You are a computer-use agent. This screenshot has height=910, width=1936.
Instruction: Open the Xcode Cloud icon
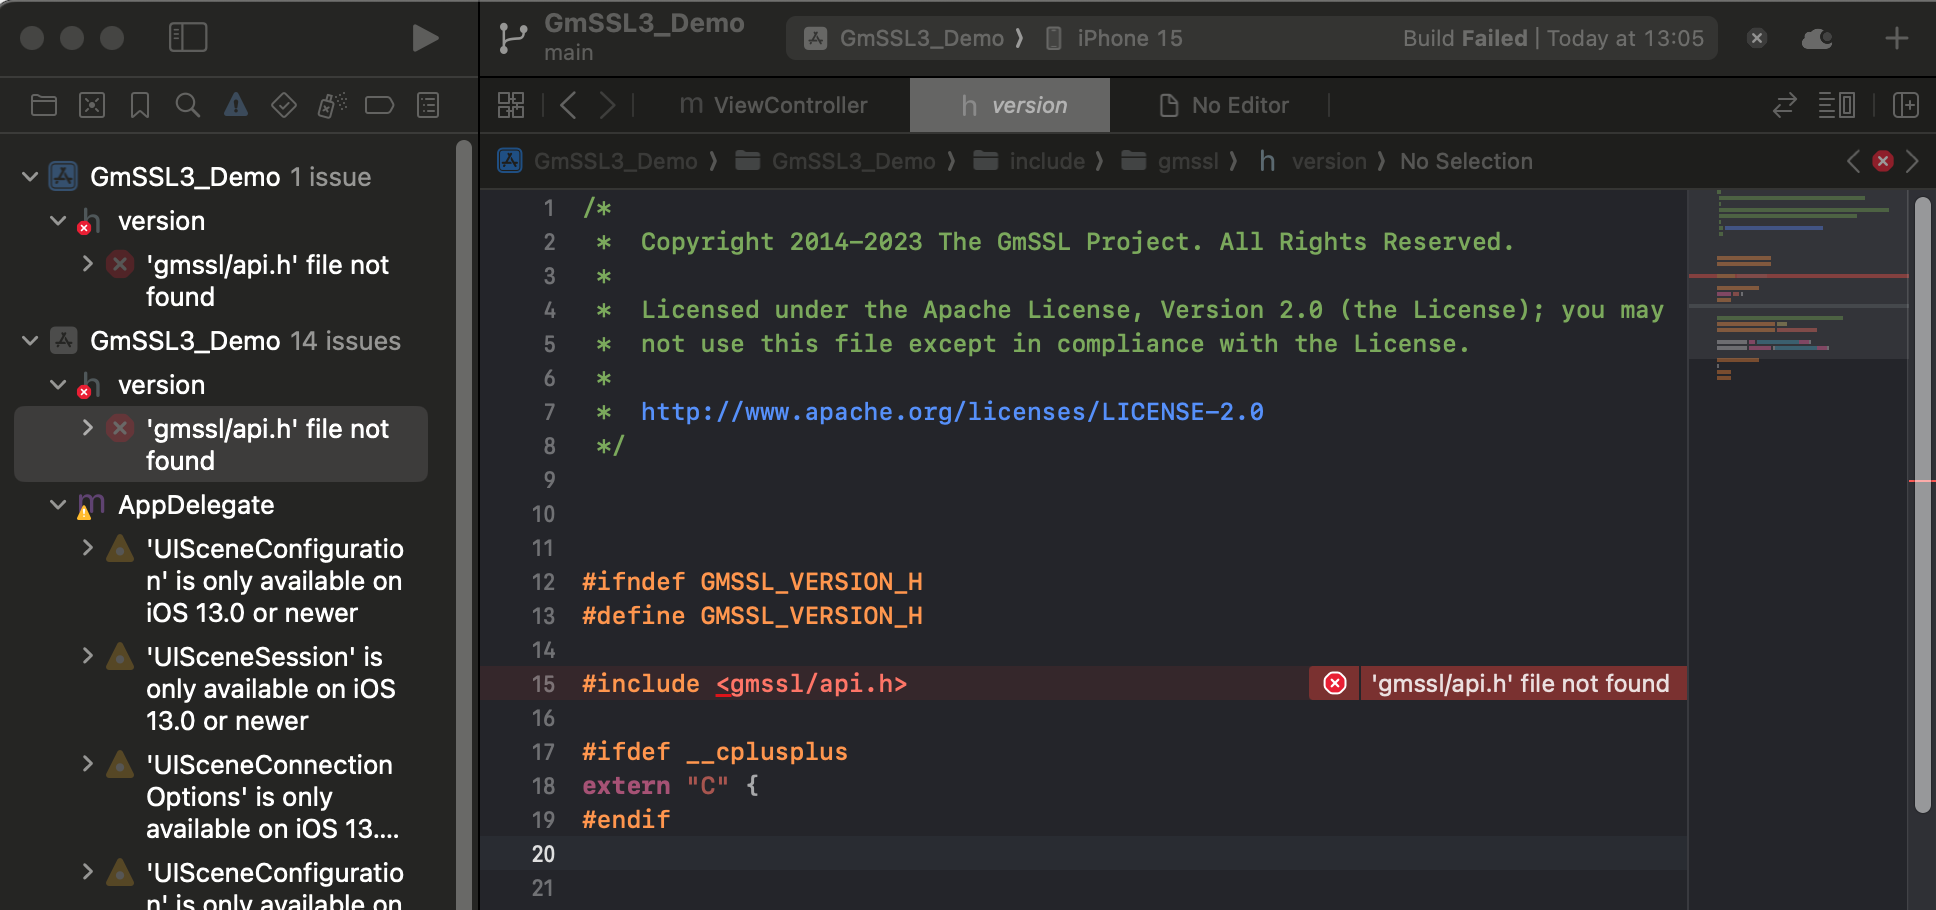coord(1817,38)
